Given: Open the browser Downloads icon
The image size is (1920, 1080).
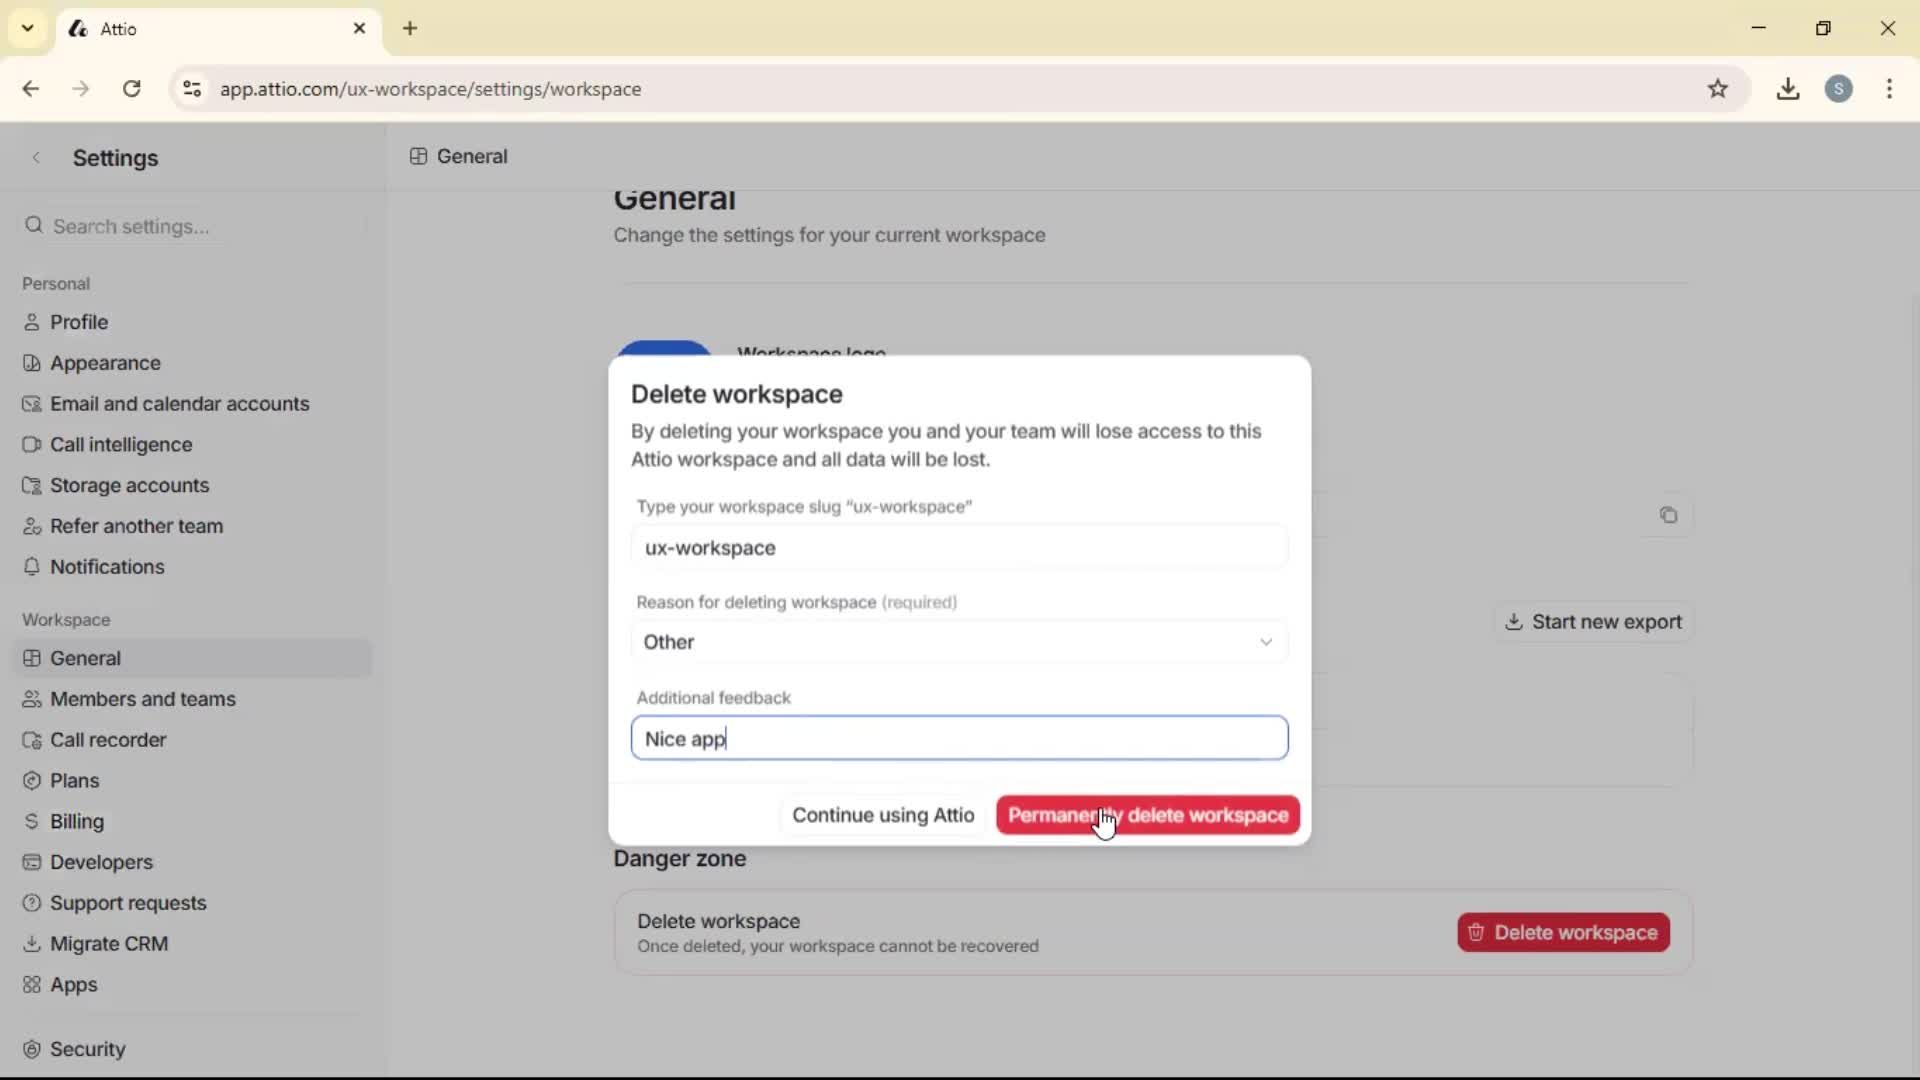Looking at the screenshot, I should pos(1788,88).
